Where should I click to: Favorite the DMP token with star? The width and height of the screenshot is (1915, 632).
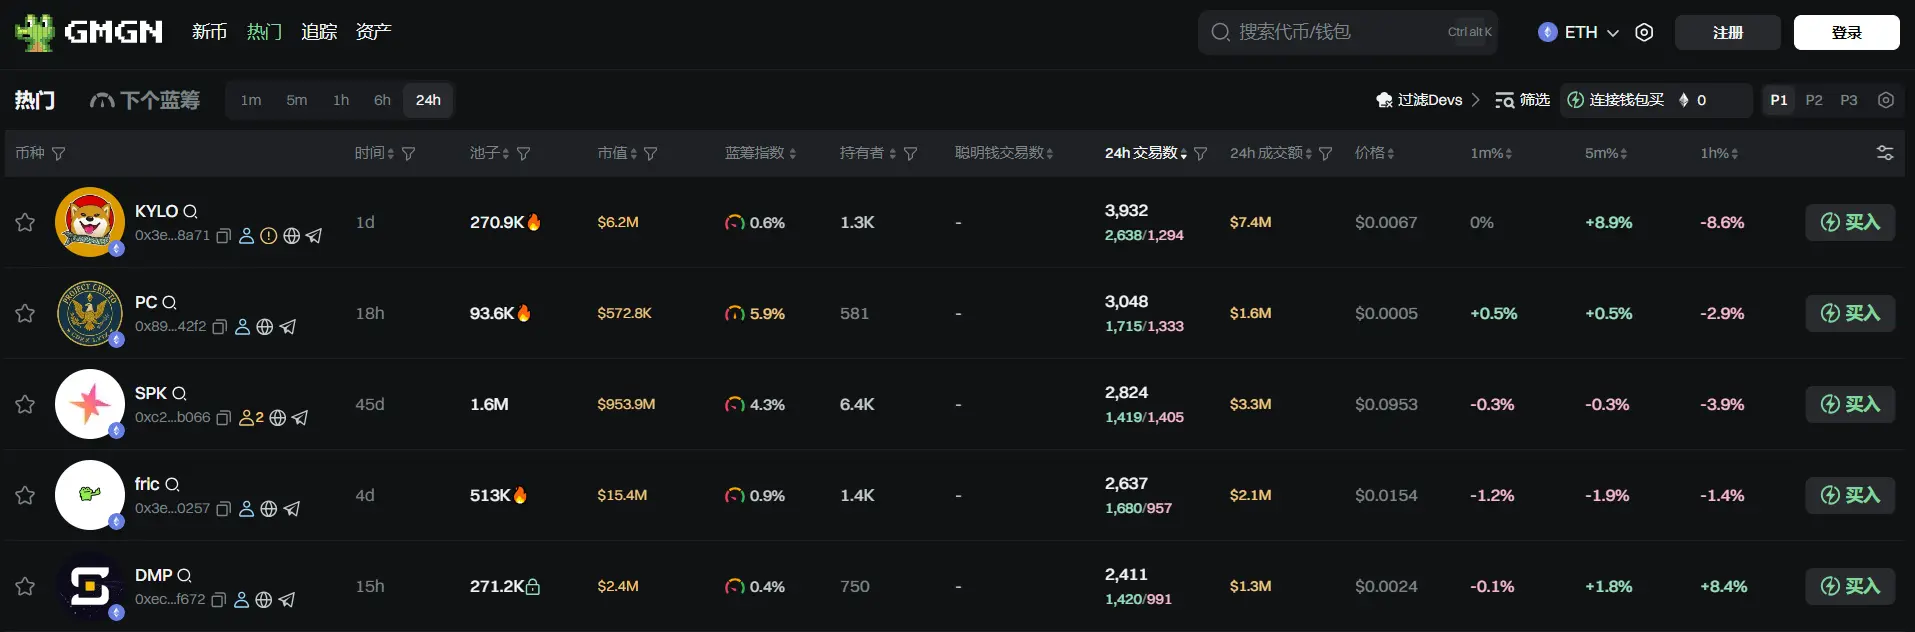pyautogui.click(x=25, y=586)
